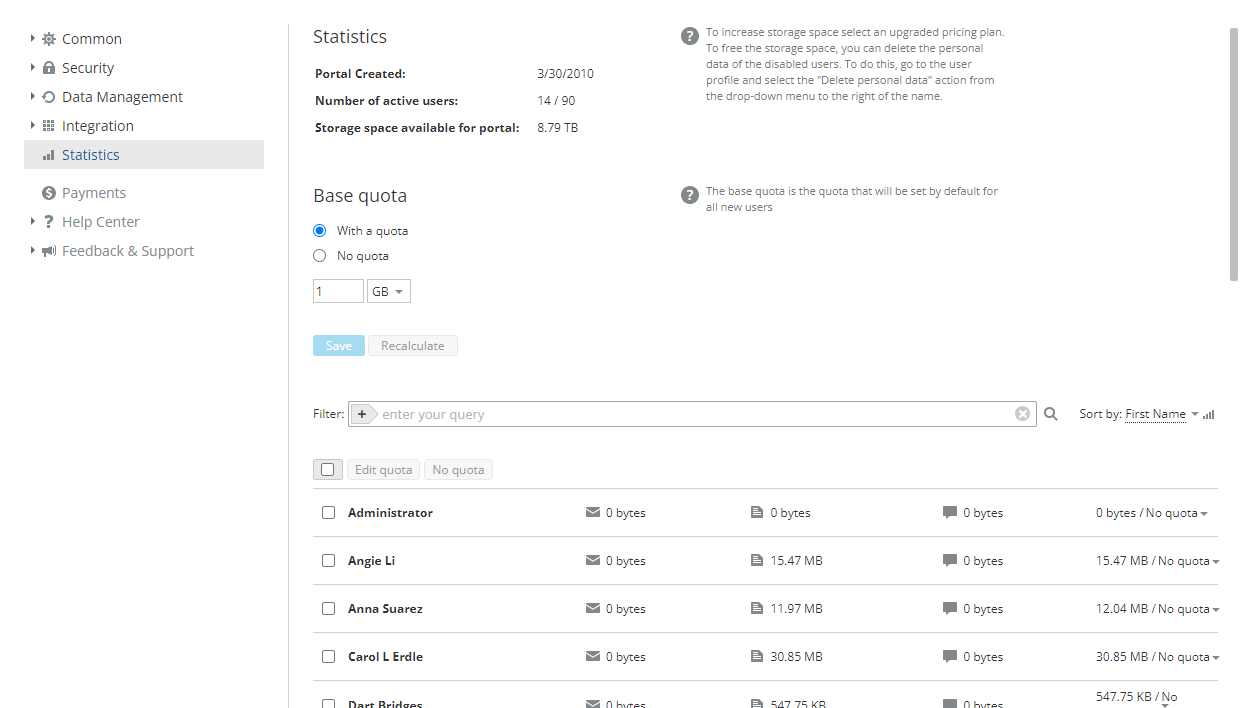Expand the Security section in the sidebar
Viewport: 1240px width, 708px height.
[x=90, y=67]
